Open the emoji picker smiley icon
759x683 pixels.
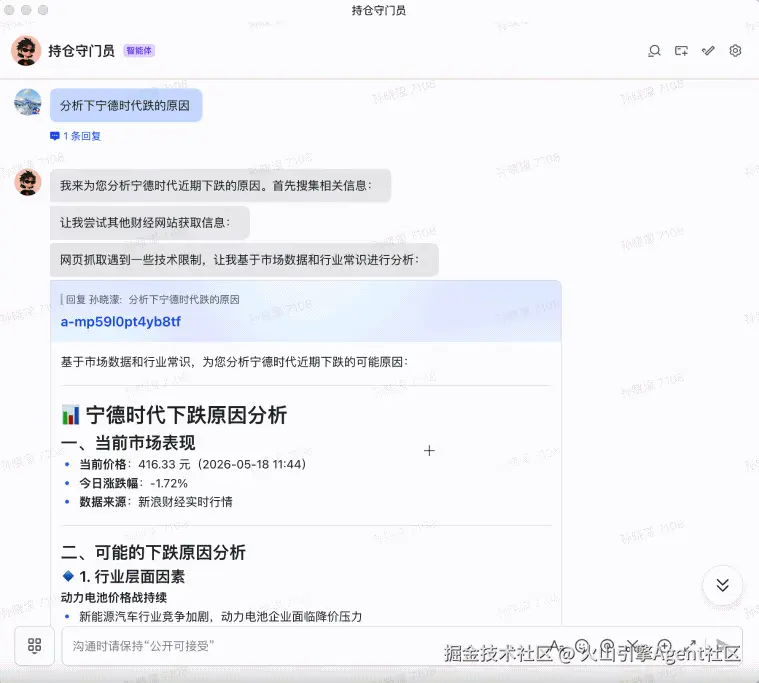pos(582,646)
